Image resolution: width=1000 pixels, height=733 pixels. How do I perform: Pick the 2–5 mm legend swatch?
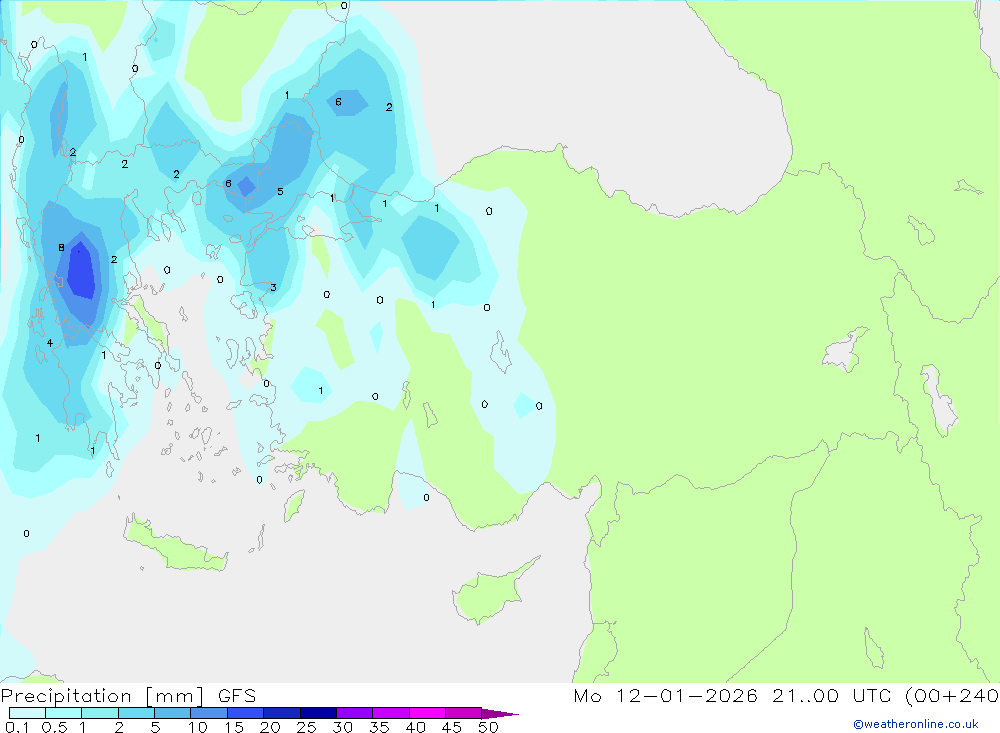pyautogui.click(x=136, y=713)
